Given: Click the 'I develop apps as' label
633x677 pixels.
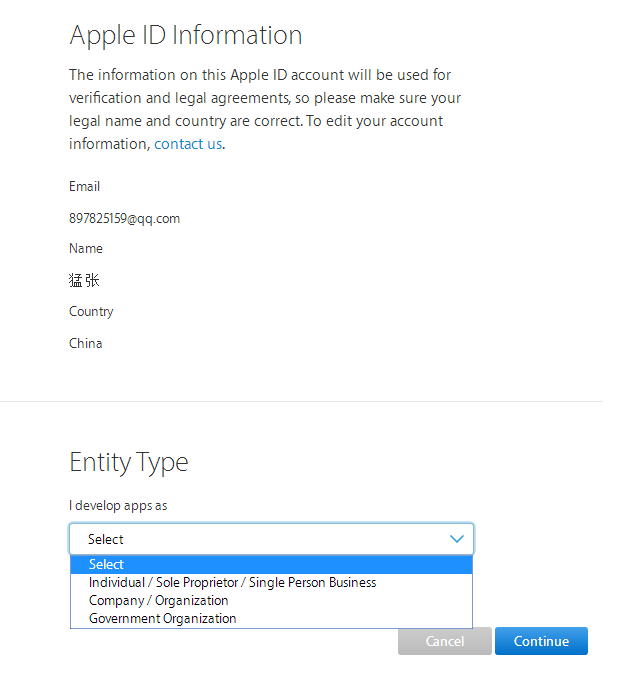Looking at the screenshot, I should [x=118, y=505].
